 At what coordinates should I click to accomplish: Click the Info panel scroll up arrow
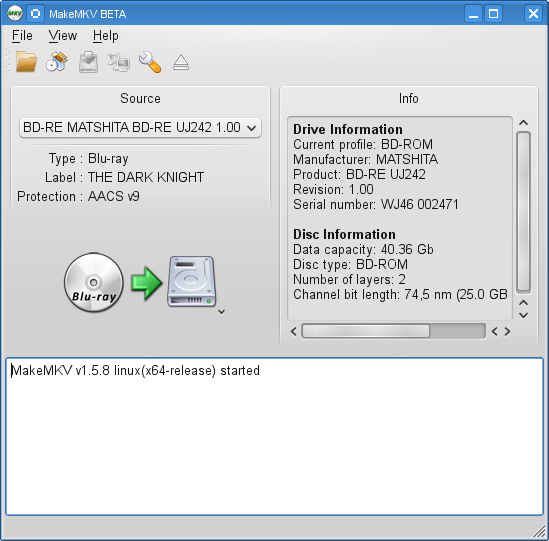[x=523, y=123]
